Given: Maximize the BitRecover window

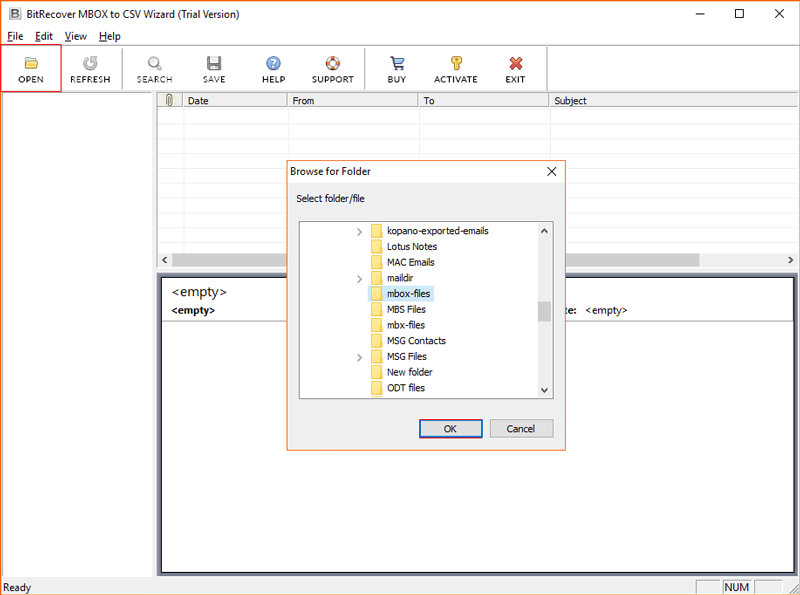Looking at the screenshot, I should point(739,14).
